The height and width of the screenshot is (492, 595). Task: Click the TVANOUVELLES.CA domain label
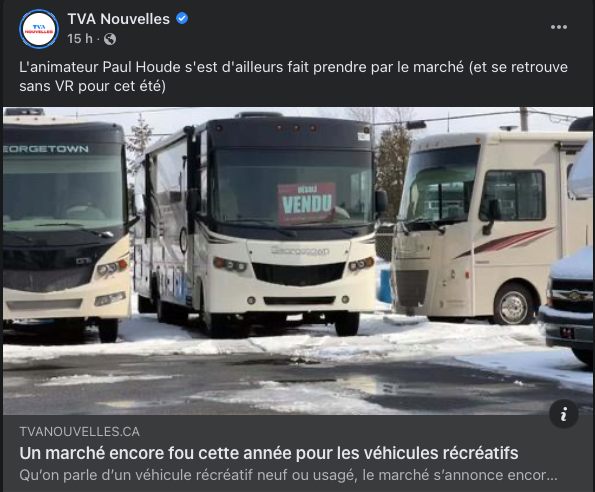coord(79,431)
